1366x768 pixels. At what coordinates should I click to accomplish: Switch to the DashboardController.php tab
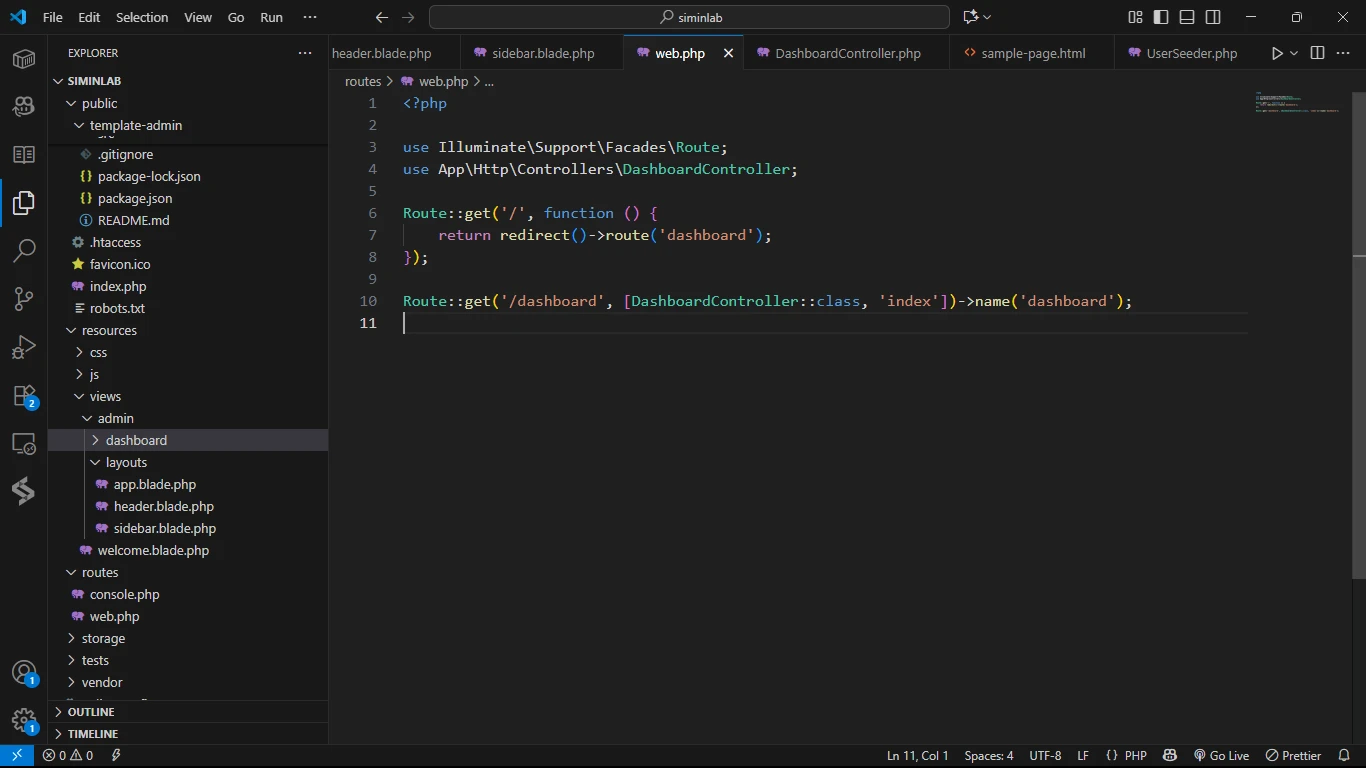pos(847,53)
